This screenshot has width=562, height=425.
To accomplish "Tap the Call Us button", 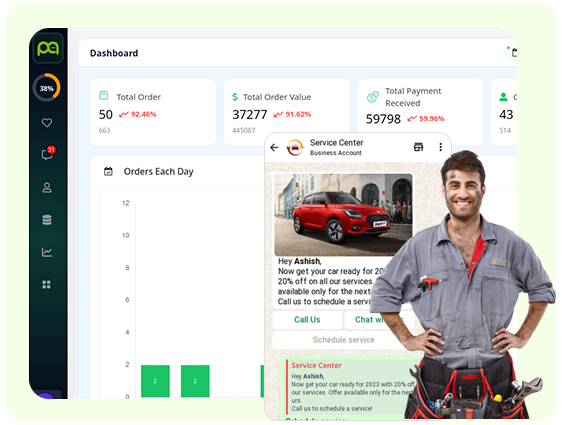I will [x=307, y=320].
